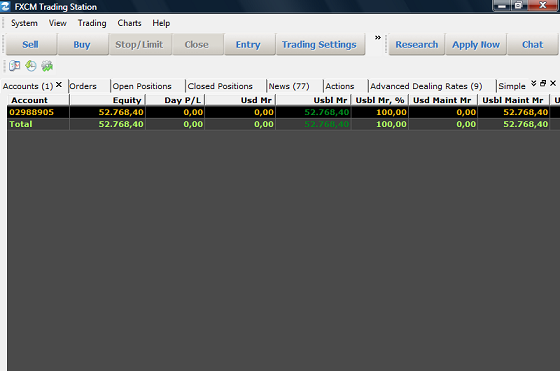
Task: Click the Apply Now button
Action: coord(476,44)
